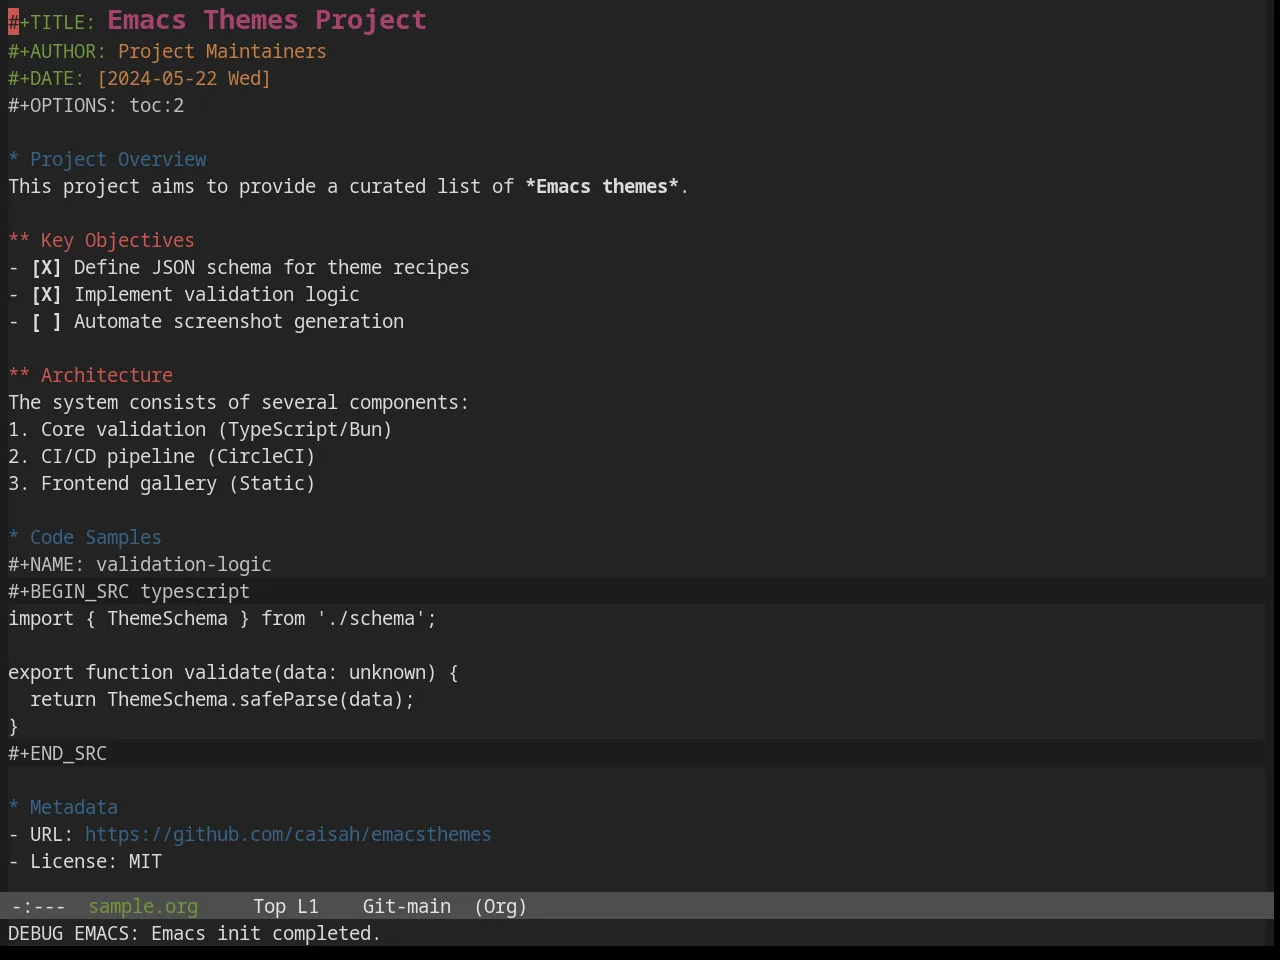Click the 'Emacs Themes Project' title text
Image resolution: width=1280 pixels, height=960 pixels.
point(267,20)
